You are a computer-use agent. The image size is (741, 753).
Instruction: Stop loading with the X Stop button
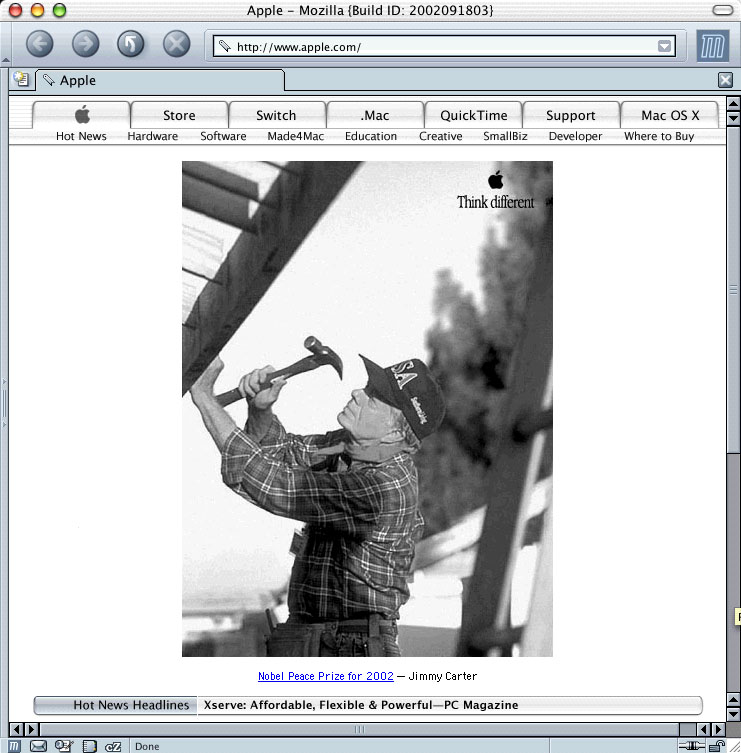[x=176, y=44]
